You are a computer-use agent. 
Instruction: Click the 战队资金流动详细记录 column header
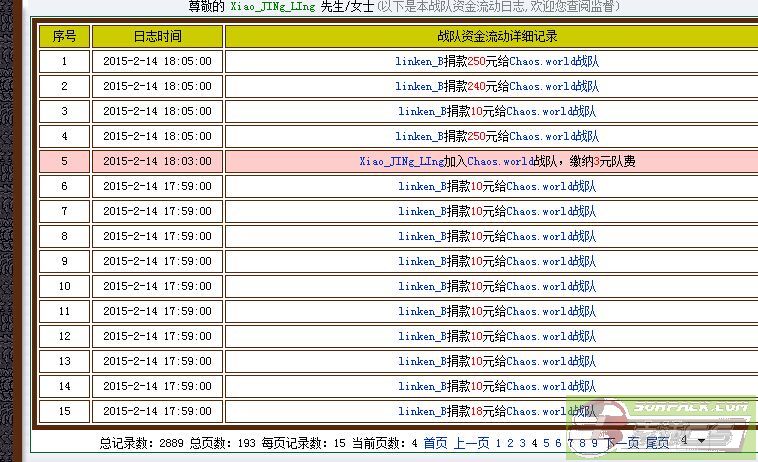[497, 36]
